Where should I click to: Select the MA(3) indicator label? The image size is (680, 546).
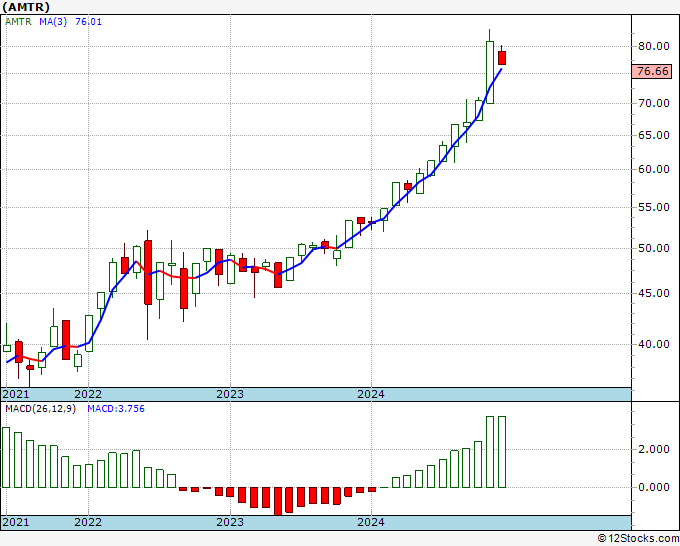(53, 22)
